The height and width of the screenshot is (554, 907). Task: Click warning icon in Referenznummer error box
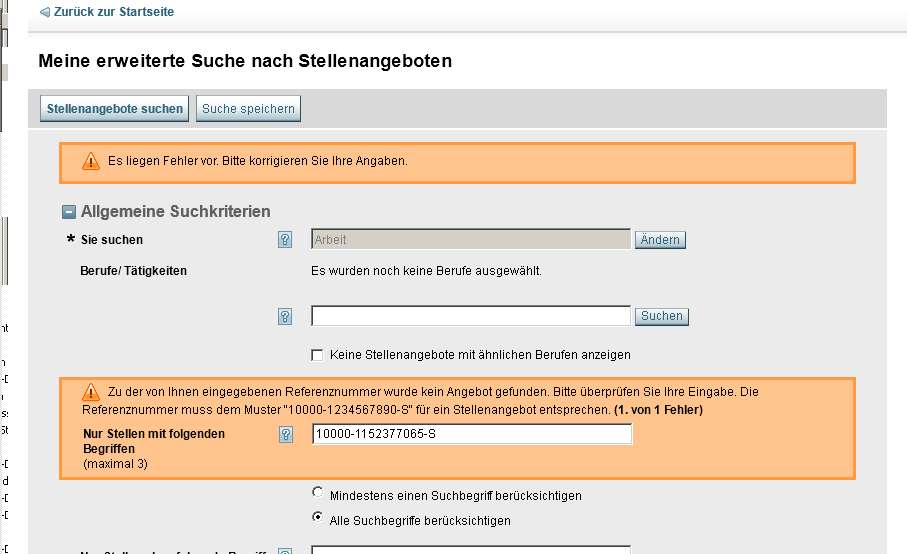[x=91, y=392]
